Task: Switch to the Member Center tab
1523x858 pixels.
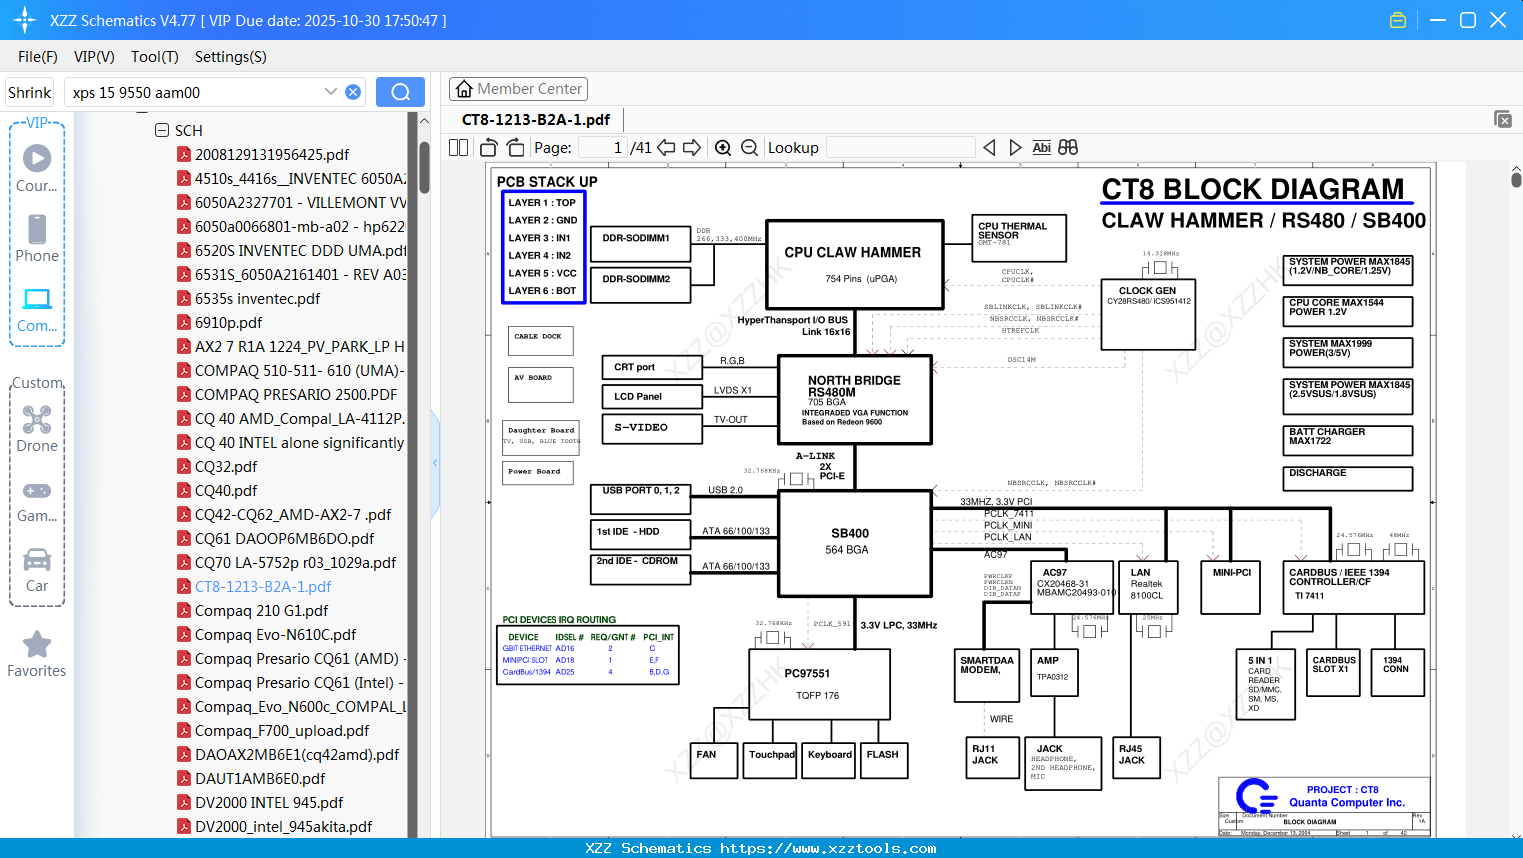Action: pos(518,89)
